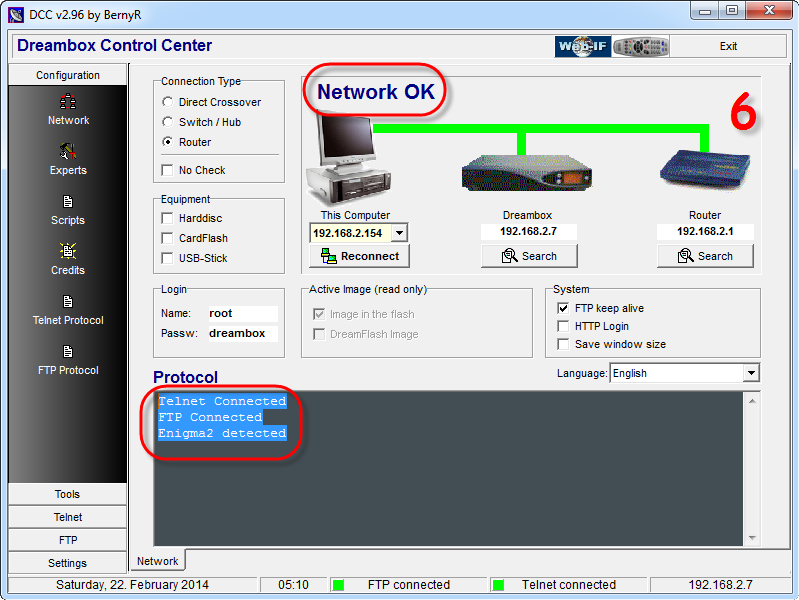Image resolution: width=799 pixels, height=600 pixels.
Task: Open the Experts sidebar icon
Action: (68, 151)
